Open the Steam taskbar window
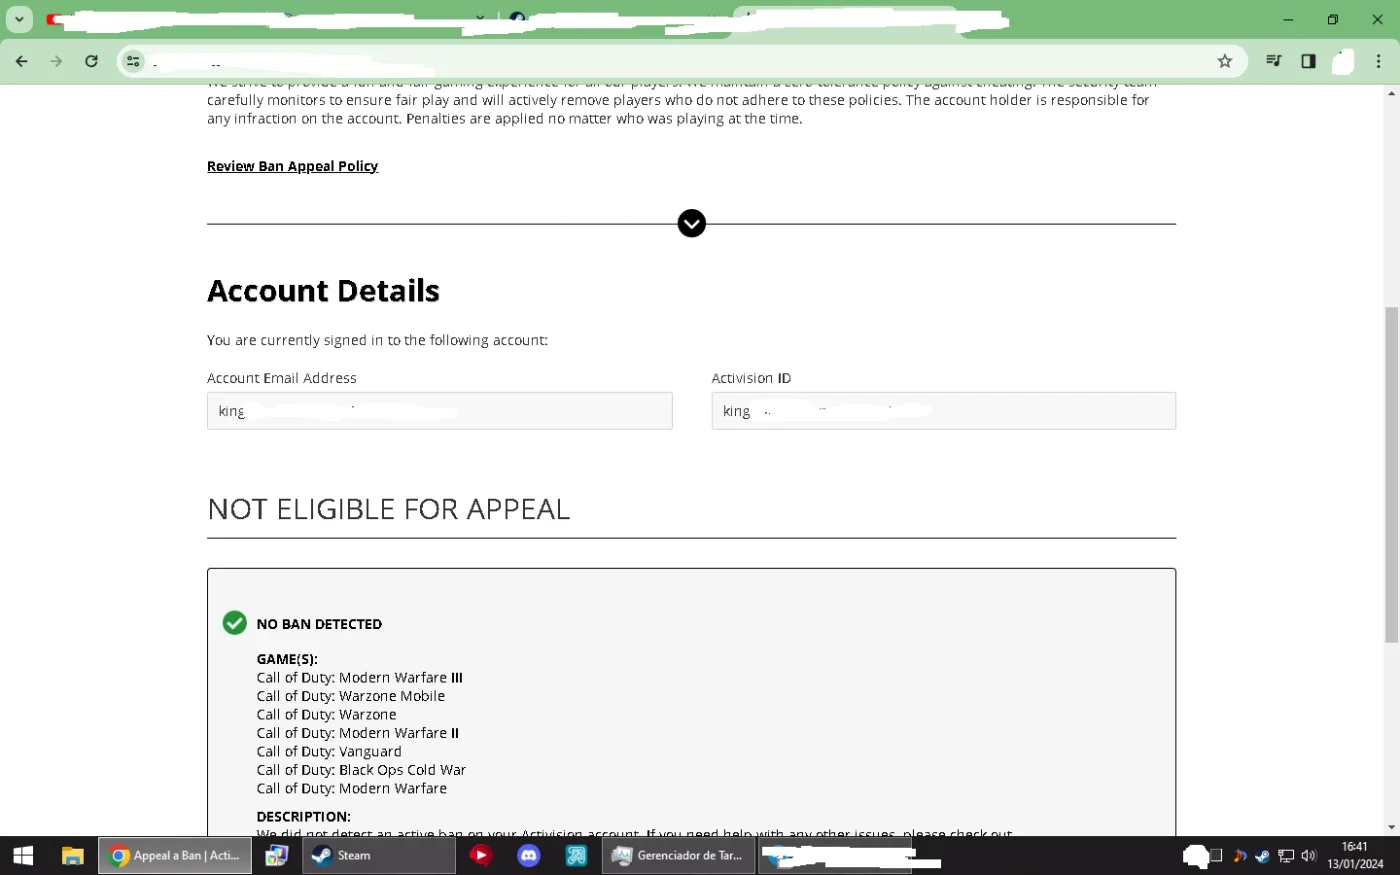 click(378, 856)
